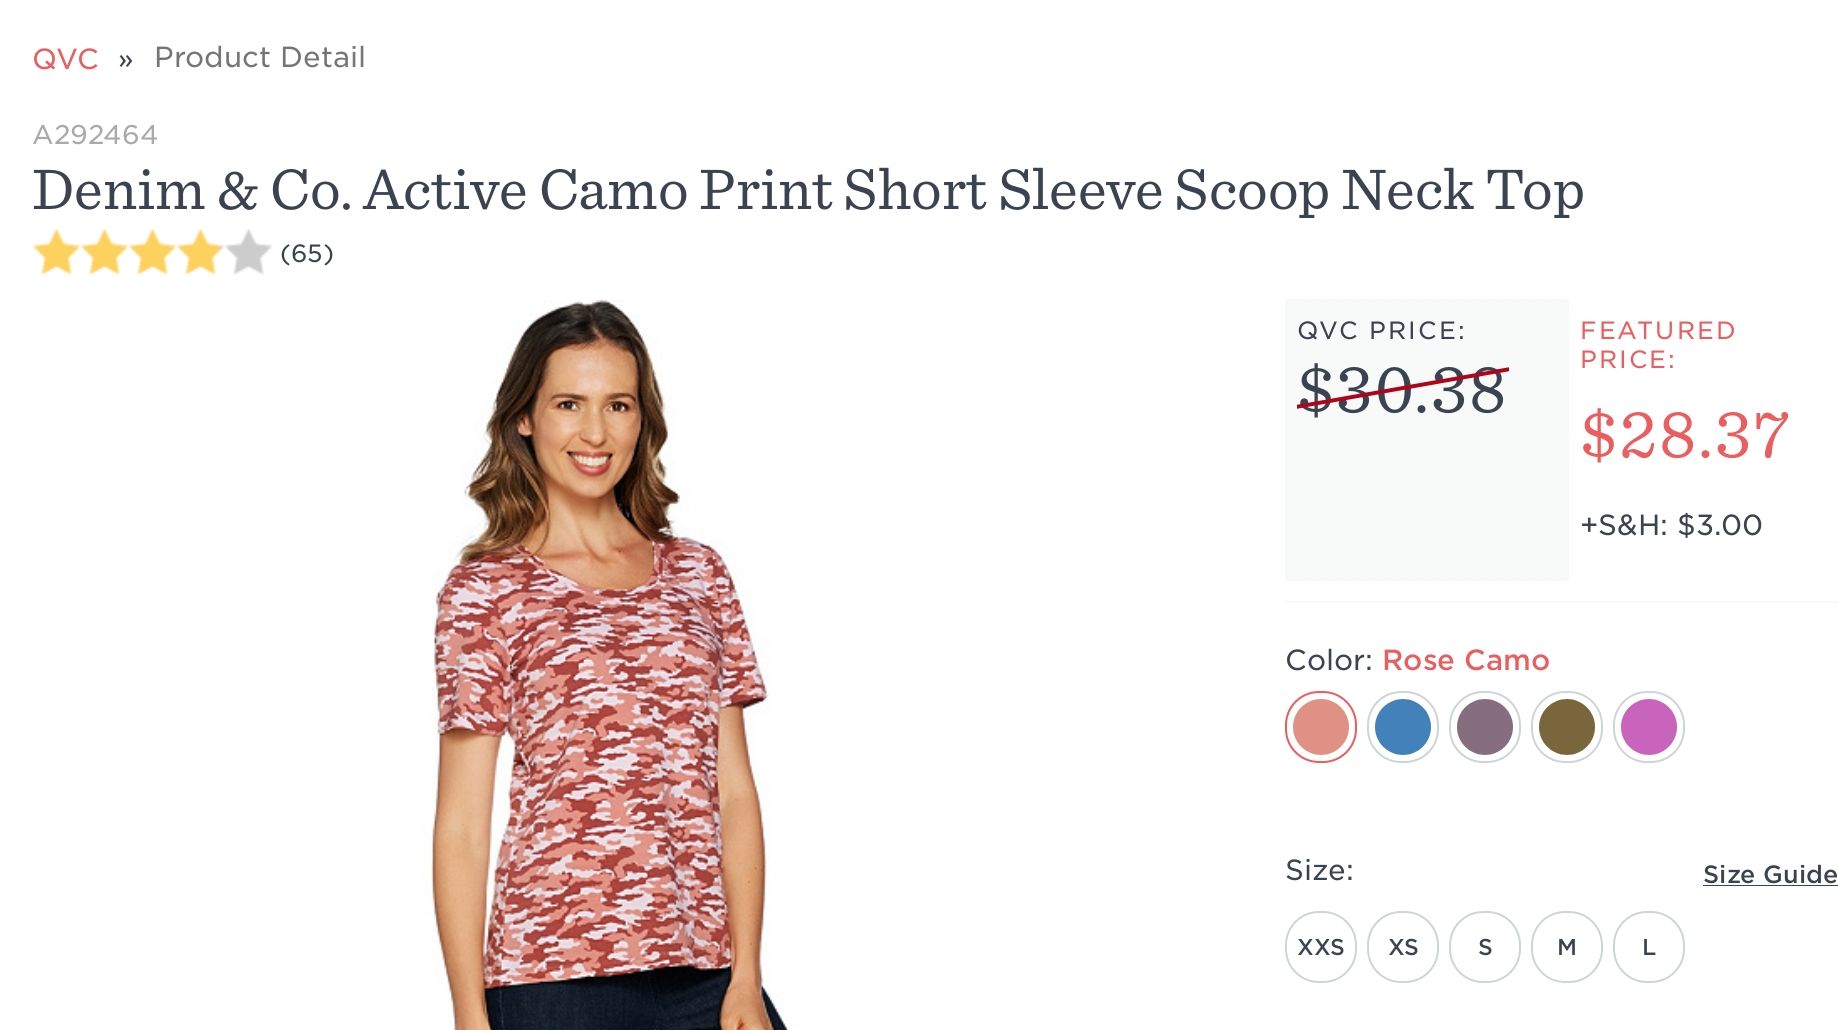Select size L
The width and height of the screenshot is (1838, 1030).
1648,947
